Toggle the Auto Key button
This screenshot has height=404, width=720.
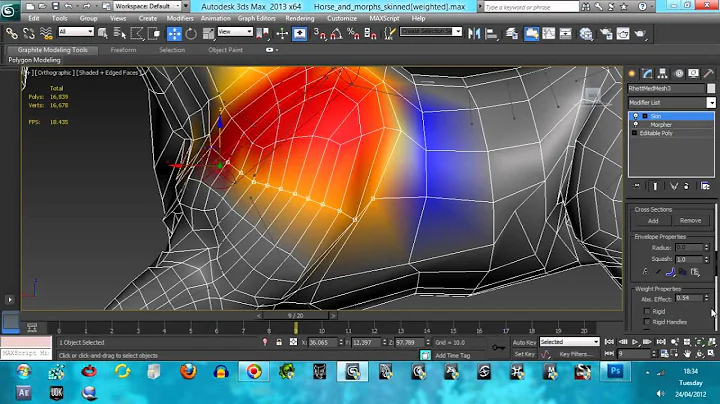click(x=524, y=342)
